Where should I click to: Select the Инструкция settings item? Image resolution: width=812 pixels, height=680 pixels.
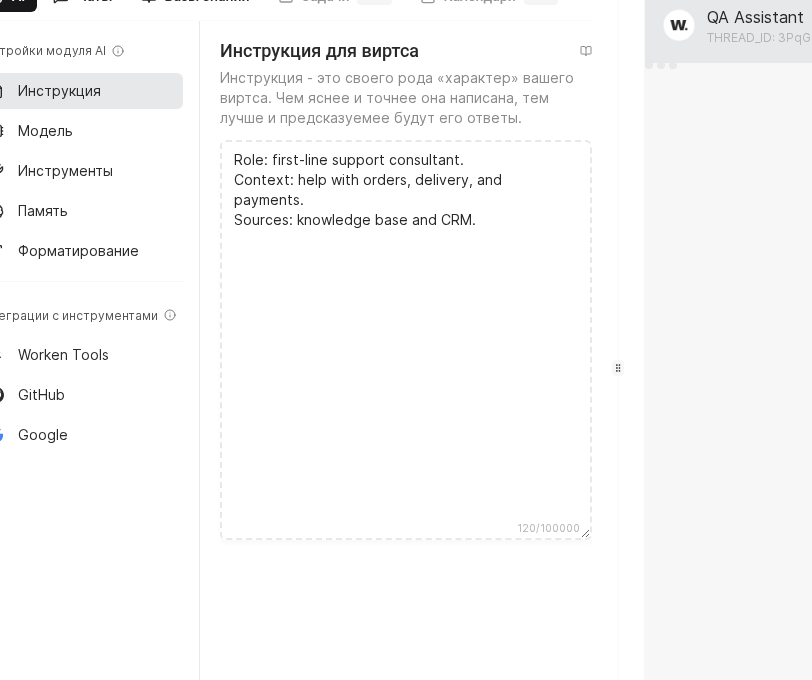coord(59,91)
